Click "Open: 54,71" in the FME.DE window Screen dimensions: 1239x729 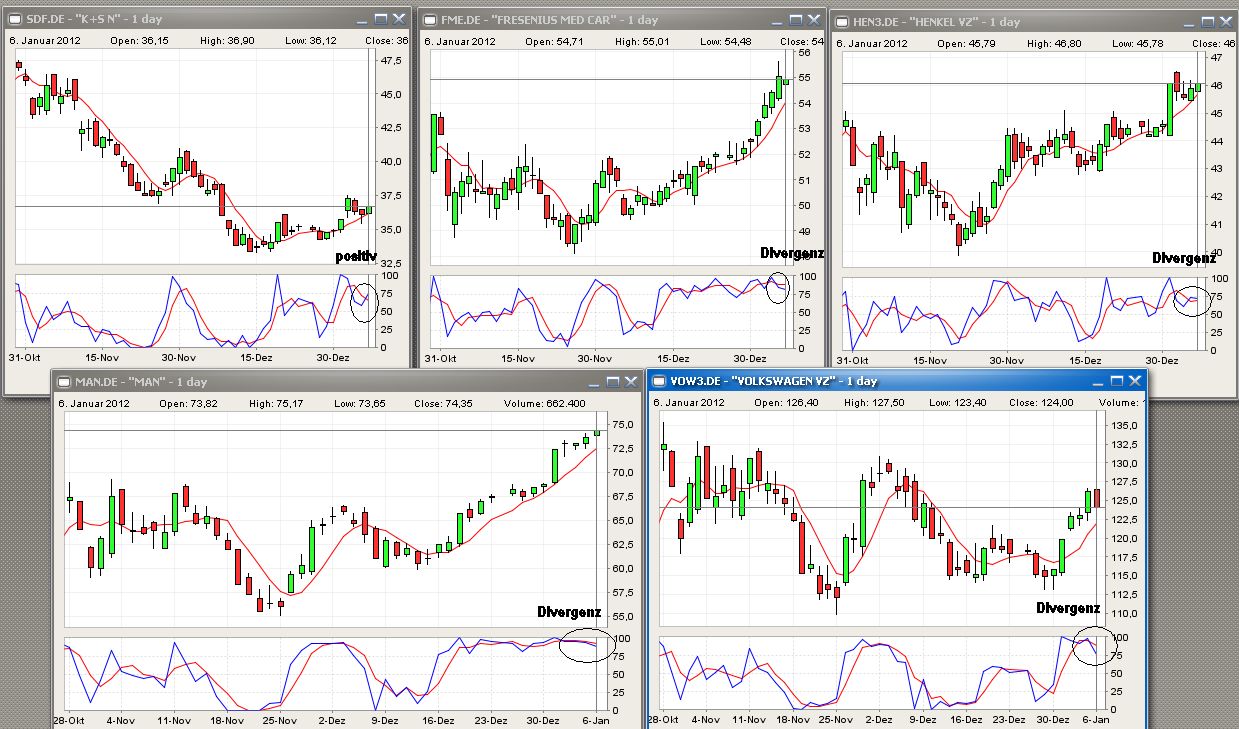(x=553, y=41)
